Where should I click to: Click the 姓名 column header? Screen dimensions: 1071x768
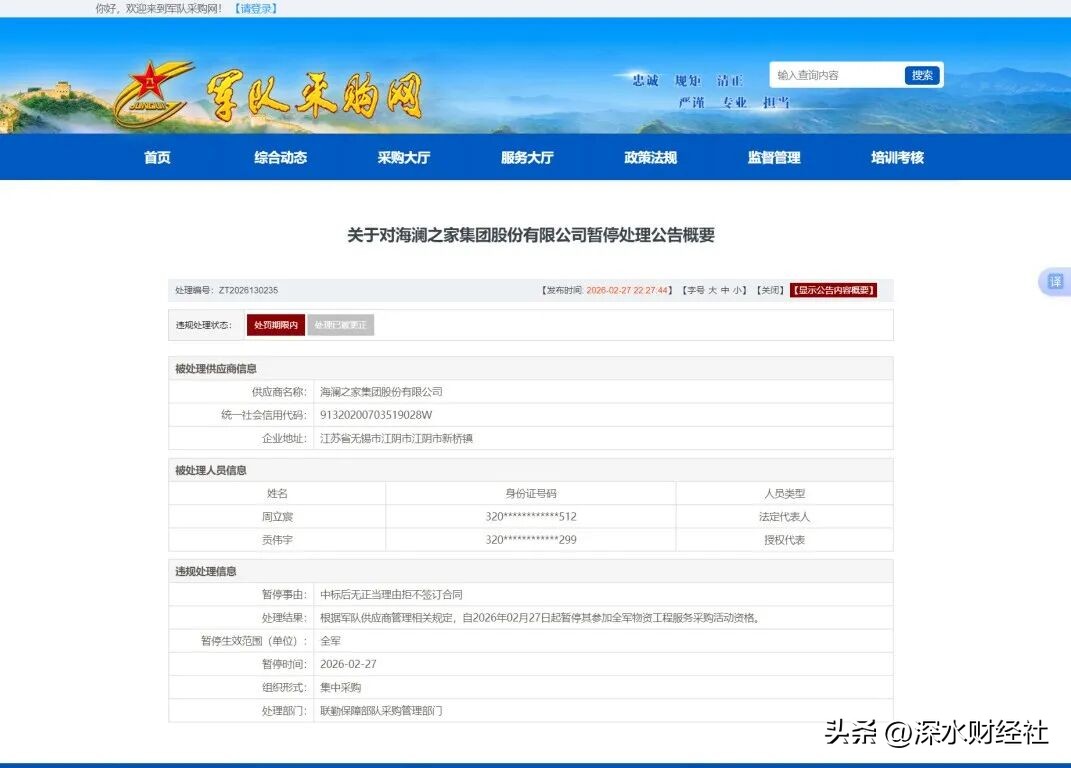pos(277,493)
